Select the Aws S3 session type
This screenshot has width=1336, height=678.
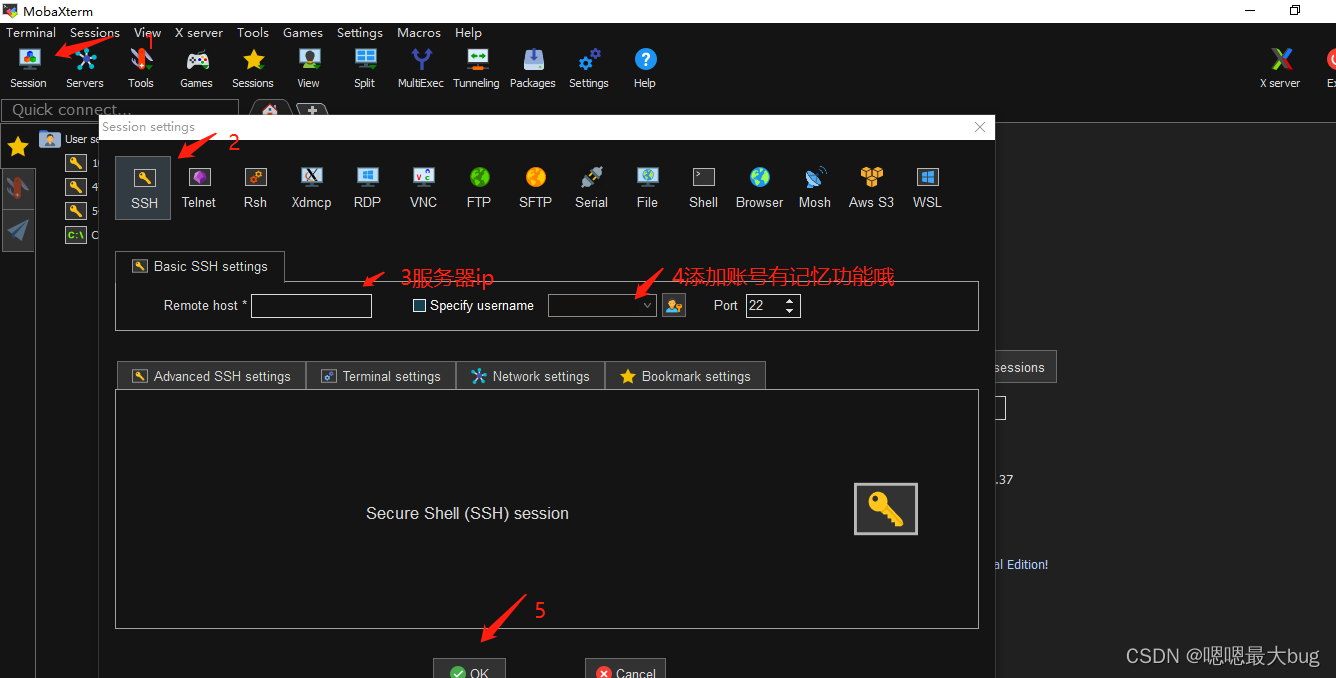click(x=871, y=188)
